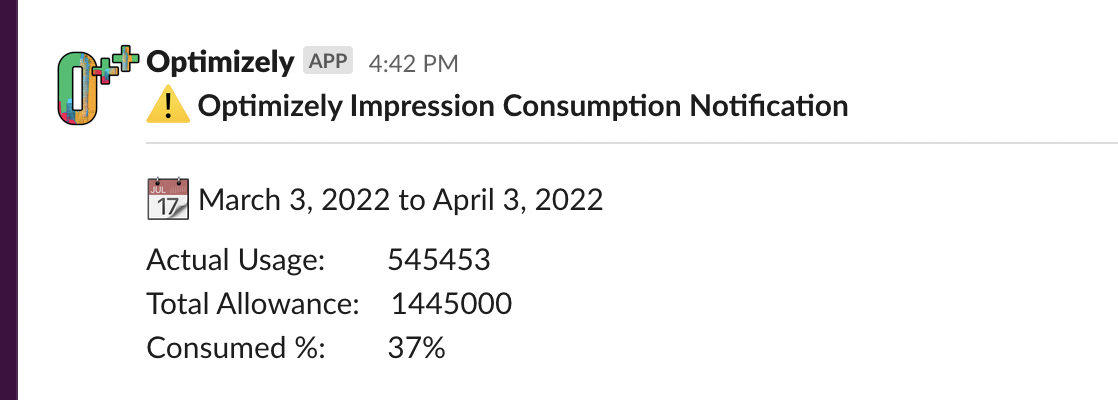Select the actual usage value 545453
The width and height of the screenshot is (1118, 400).
point(438,261)
